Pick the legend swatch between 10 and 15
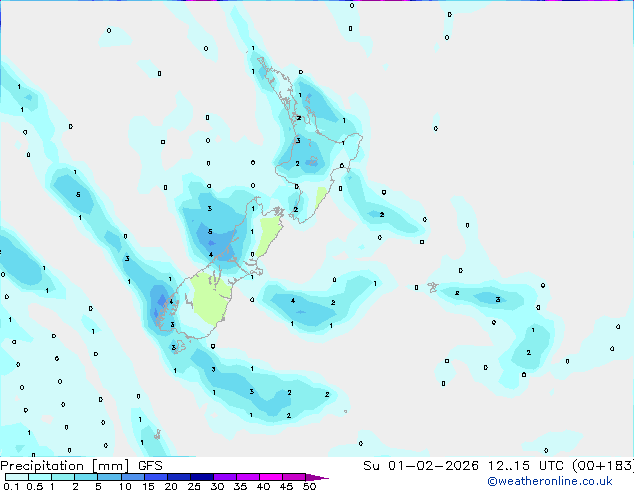 pos(133,477)
